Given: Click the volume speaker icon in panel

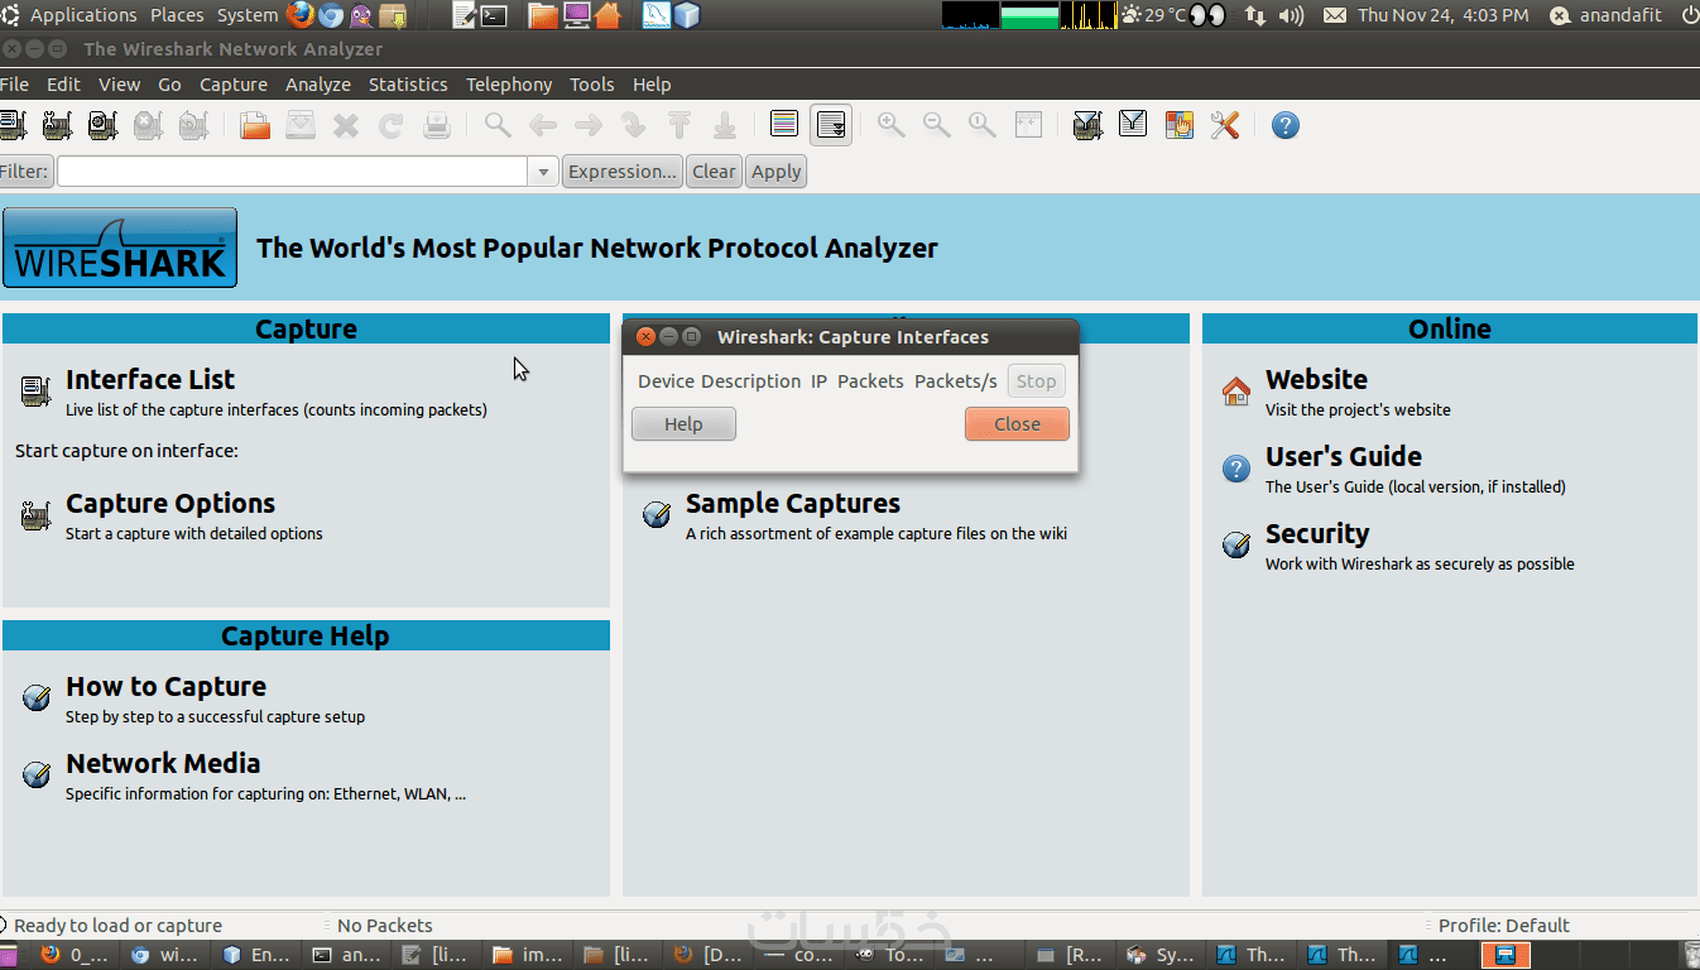Looking at the screenshot, I should pyautogui.click(x=1291, y=15).
